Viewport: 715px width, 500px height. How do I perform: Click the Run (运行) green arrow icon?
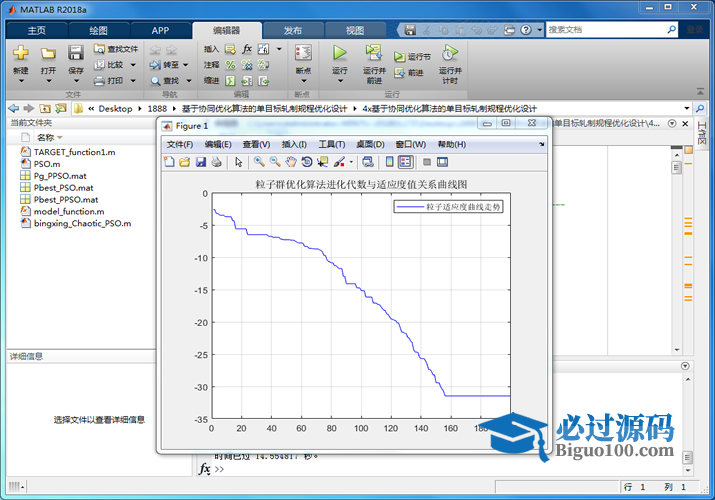(x=340, y=53)
